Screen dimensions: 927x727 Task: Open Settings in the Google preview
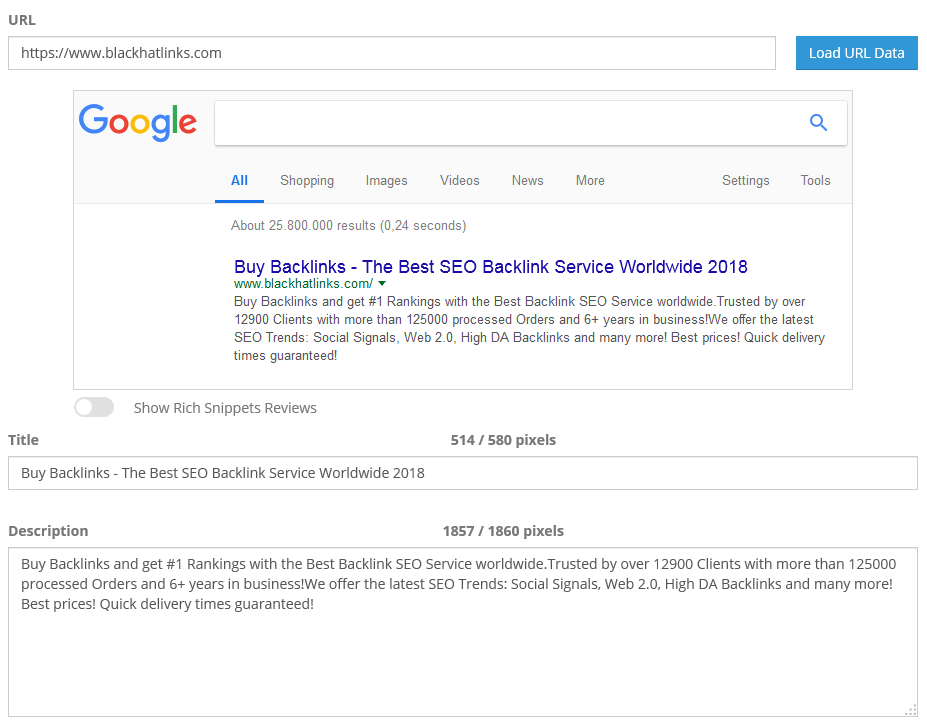click(746, 181)
